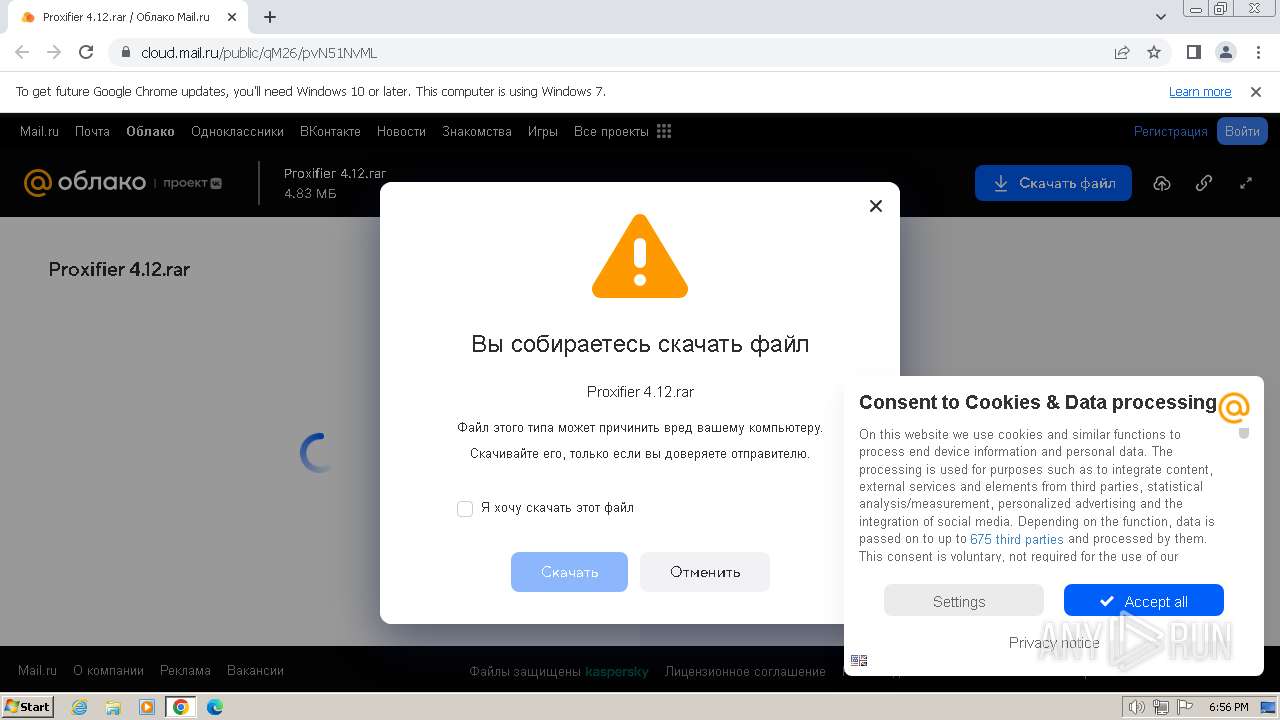Click the Войти login button
Viewport: 1280px width, 720px height.
(x=1242, y=131)
